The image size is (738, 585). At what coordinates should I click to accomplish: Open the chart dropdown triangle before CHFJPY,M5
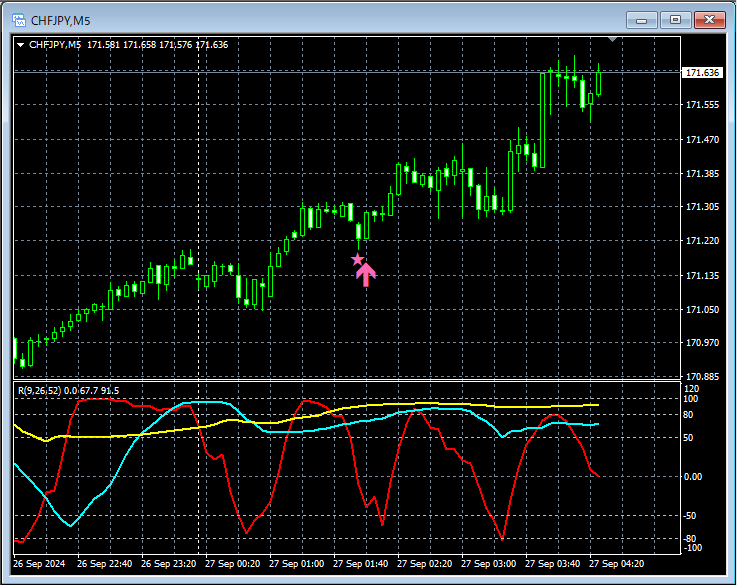tap(21, 45)
